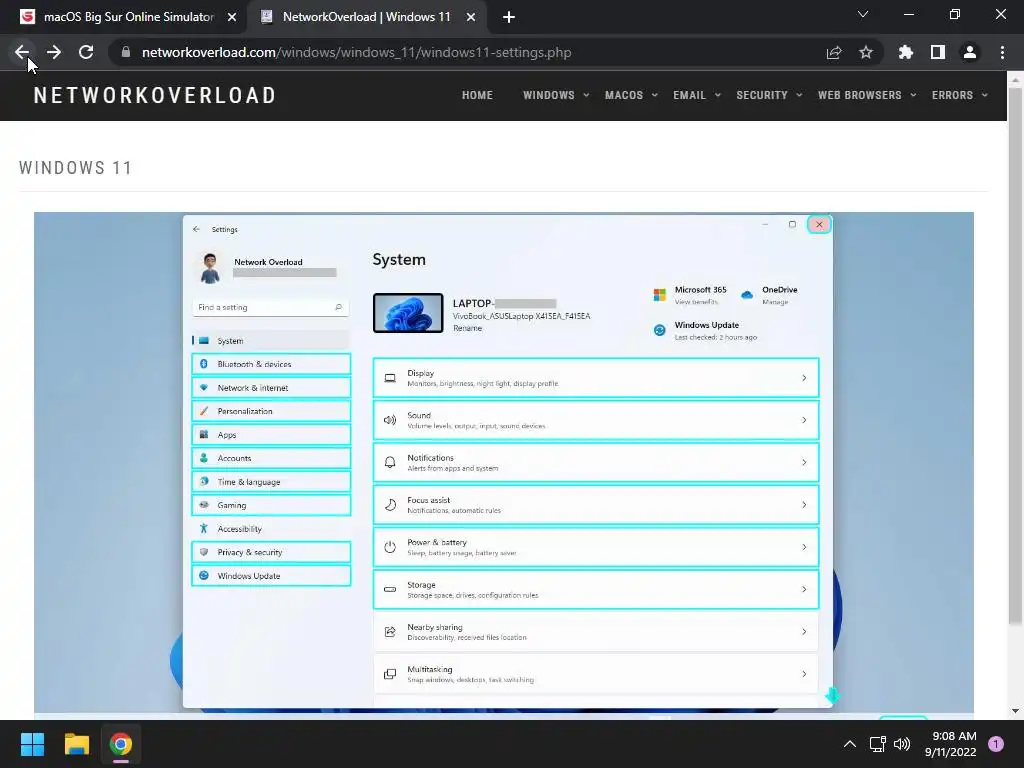Open Chrome three-dot menu
The image size is (1024, 768).
tap(1002, 52)
